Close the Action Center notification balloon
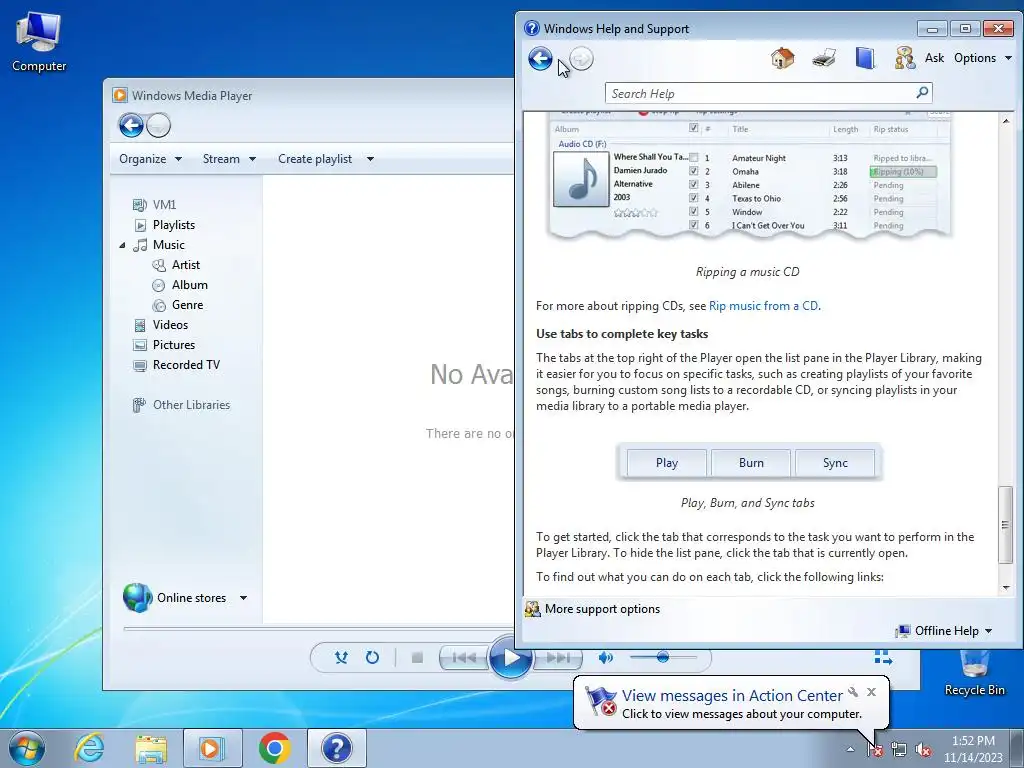1024x768 pixels. click(871, 692)
